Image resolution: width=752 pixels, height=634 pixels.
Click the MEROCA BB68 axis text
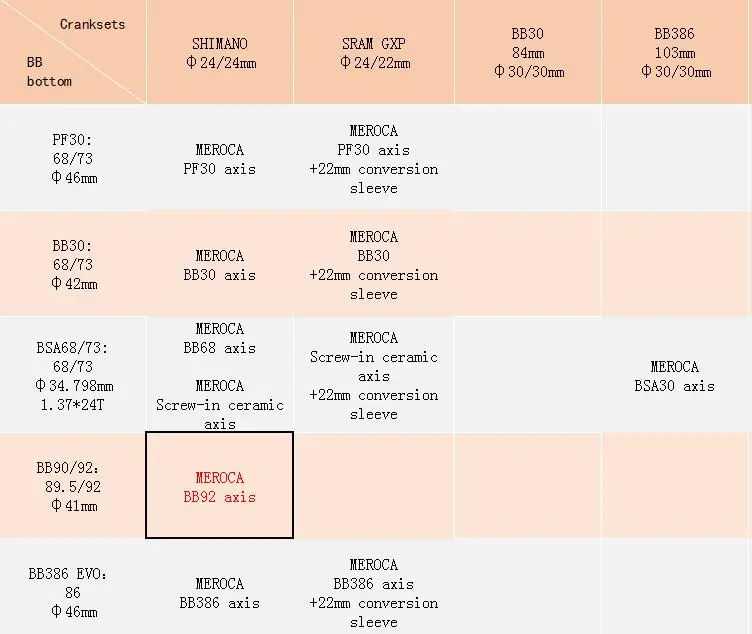click(x=220, y=338)
